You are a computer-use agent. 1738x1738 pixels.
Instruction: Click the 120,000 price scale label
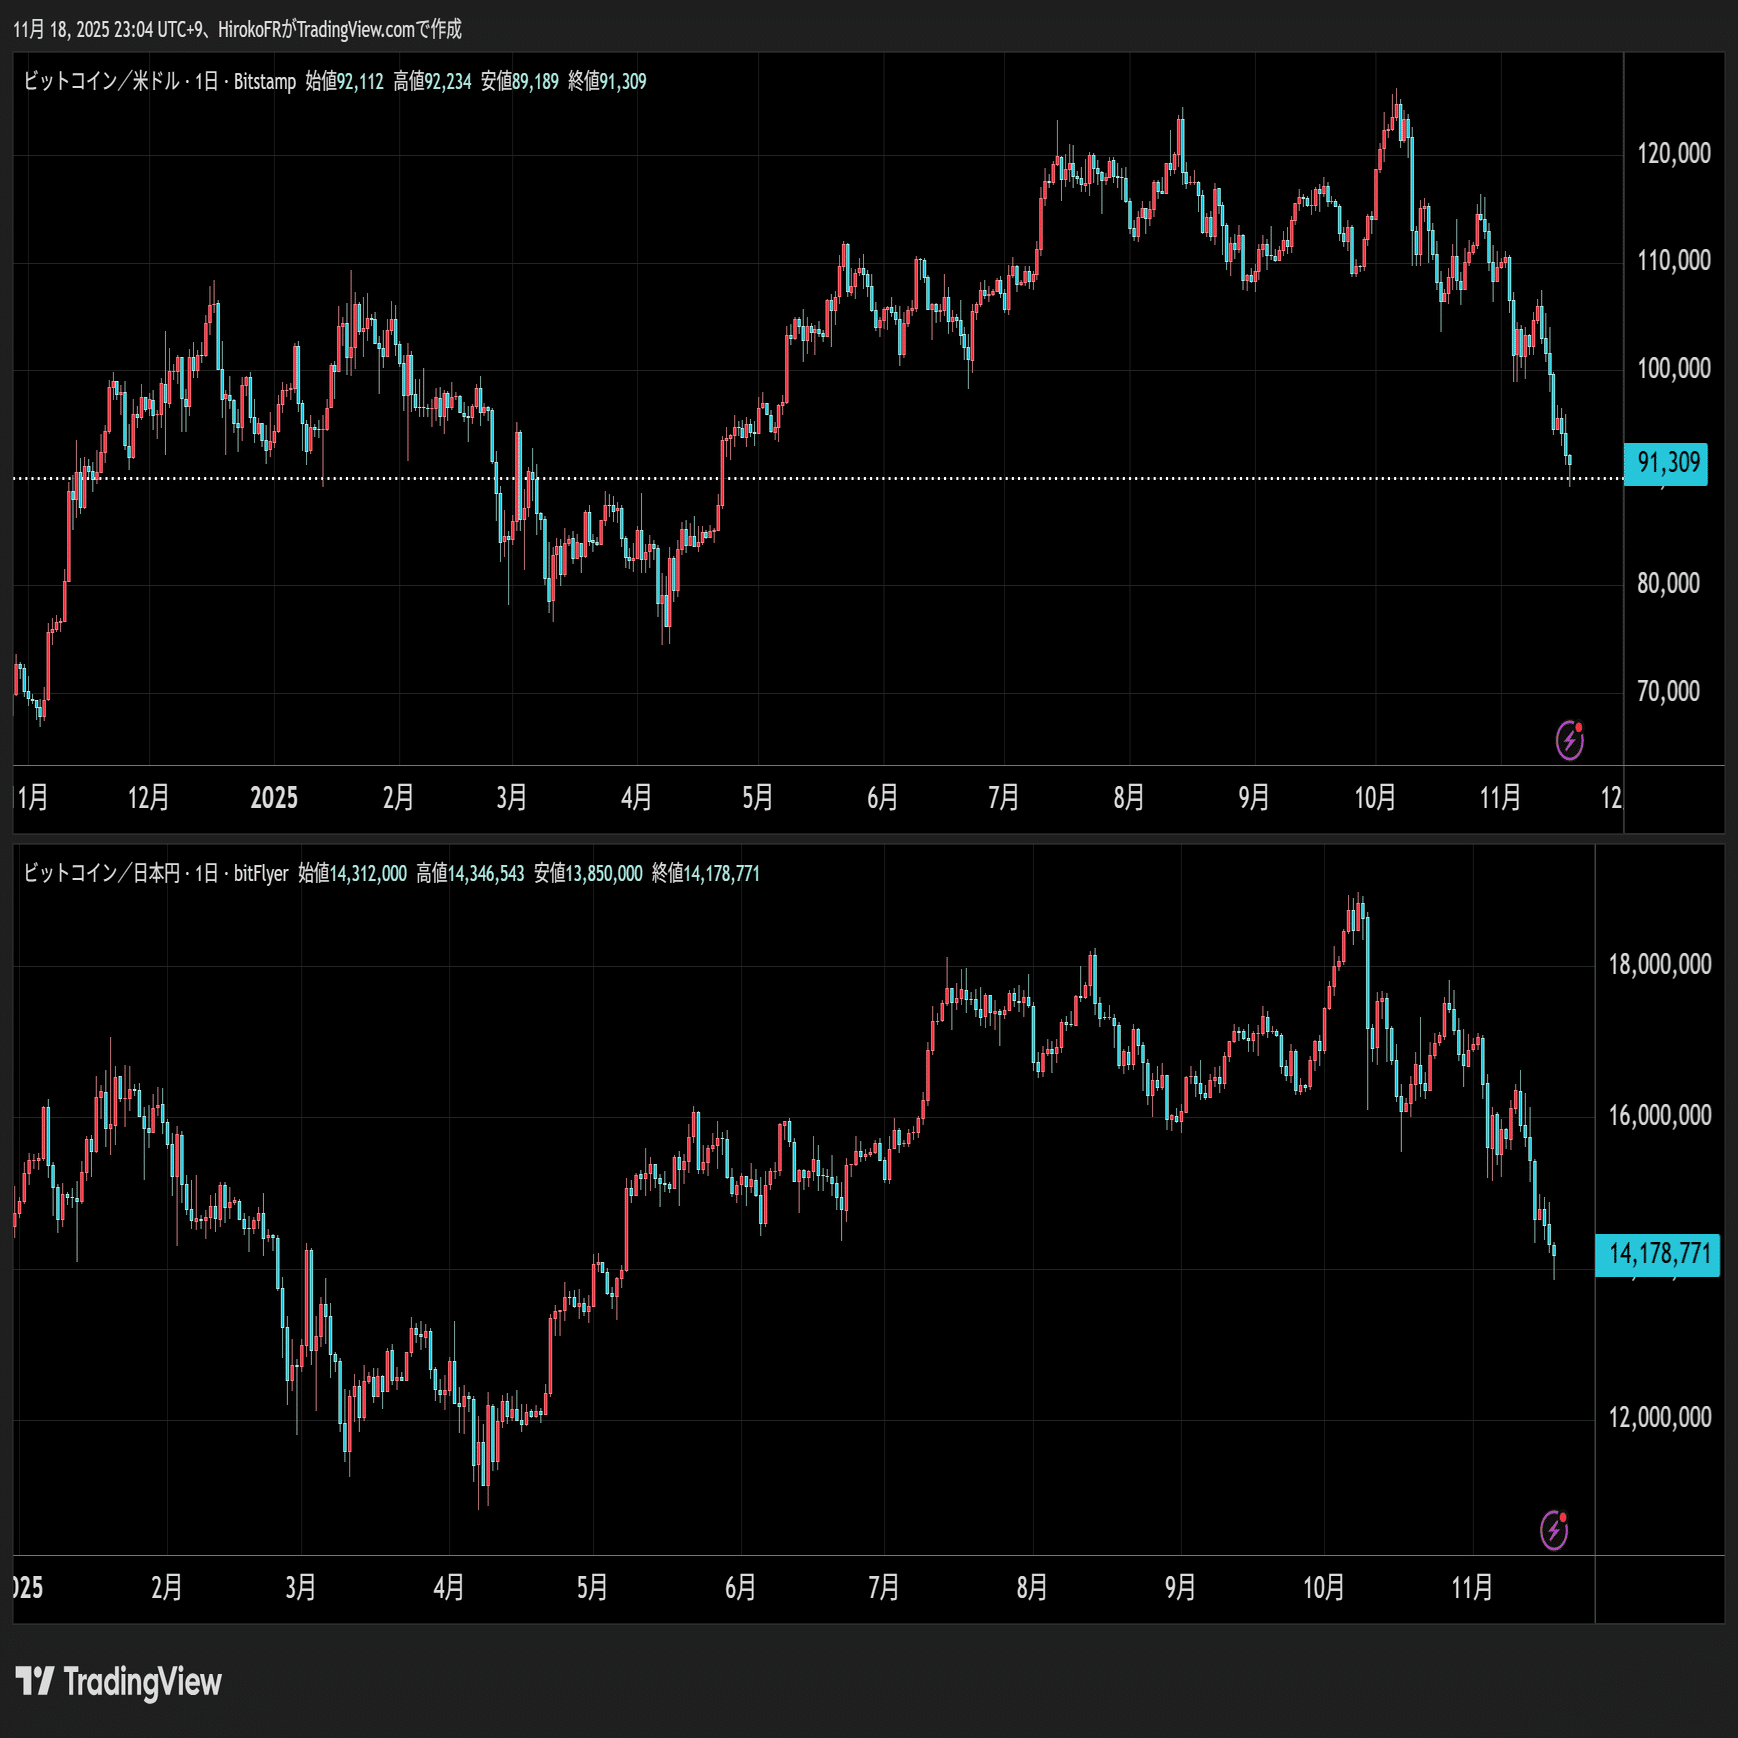coord(1673,153)
